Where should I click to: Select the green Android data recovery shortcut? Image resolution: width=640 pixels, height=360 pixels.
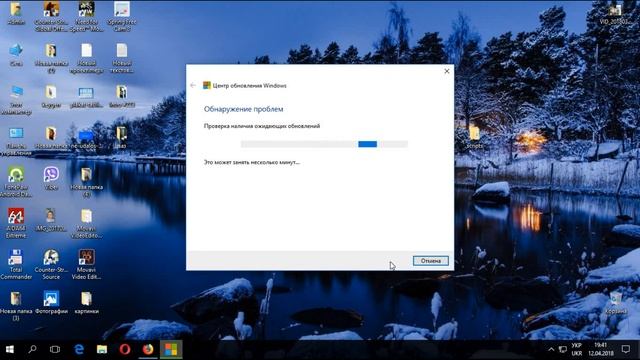16,182
